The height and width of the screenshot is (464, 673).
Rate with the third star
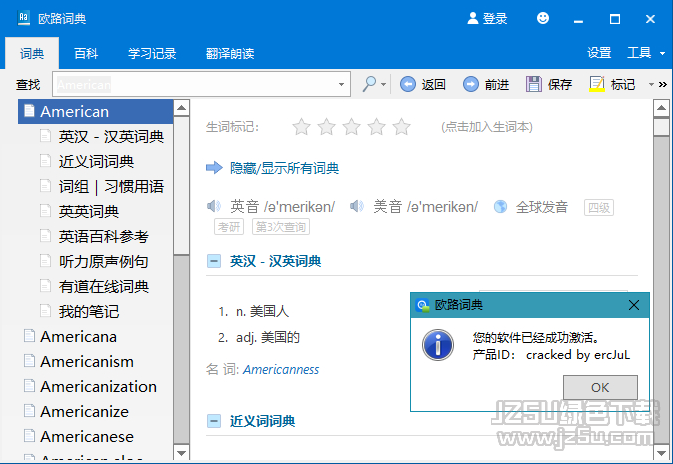[x=352, y=127]
